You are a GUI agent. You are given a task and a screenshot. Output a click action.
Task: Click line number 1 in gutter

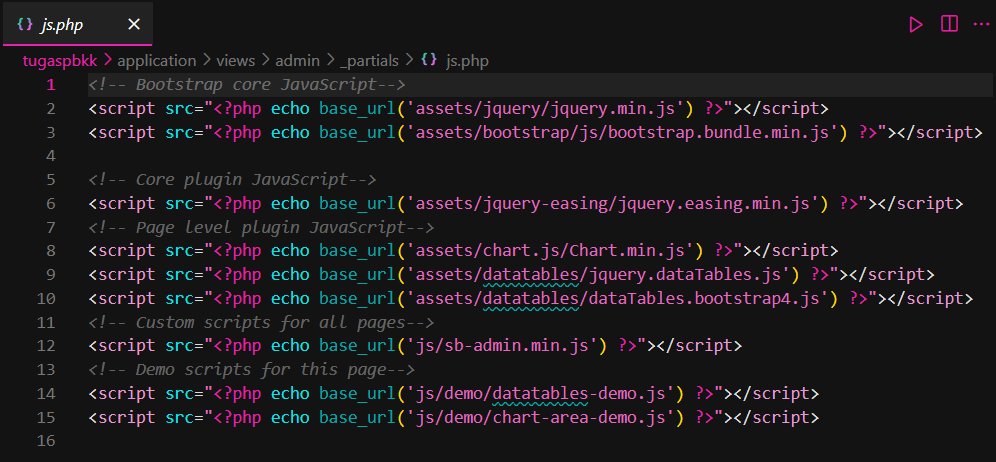point(51,85)
